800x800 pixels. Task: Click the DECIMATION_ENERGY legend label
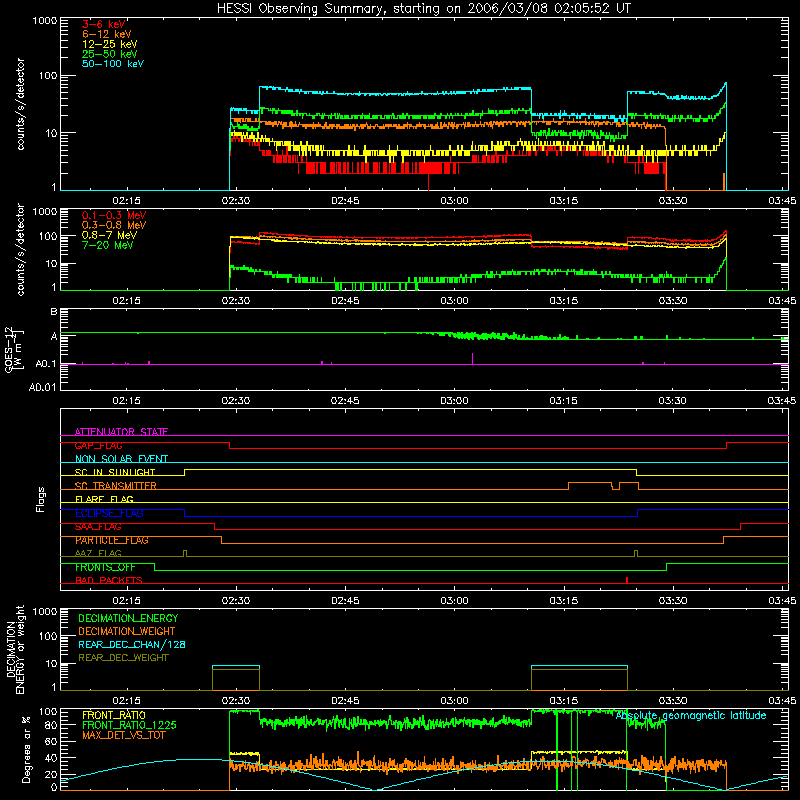point(128,618)
